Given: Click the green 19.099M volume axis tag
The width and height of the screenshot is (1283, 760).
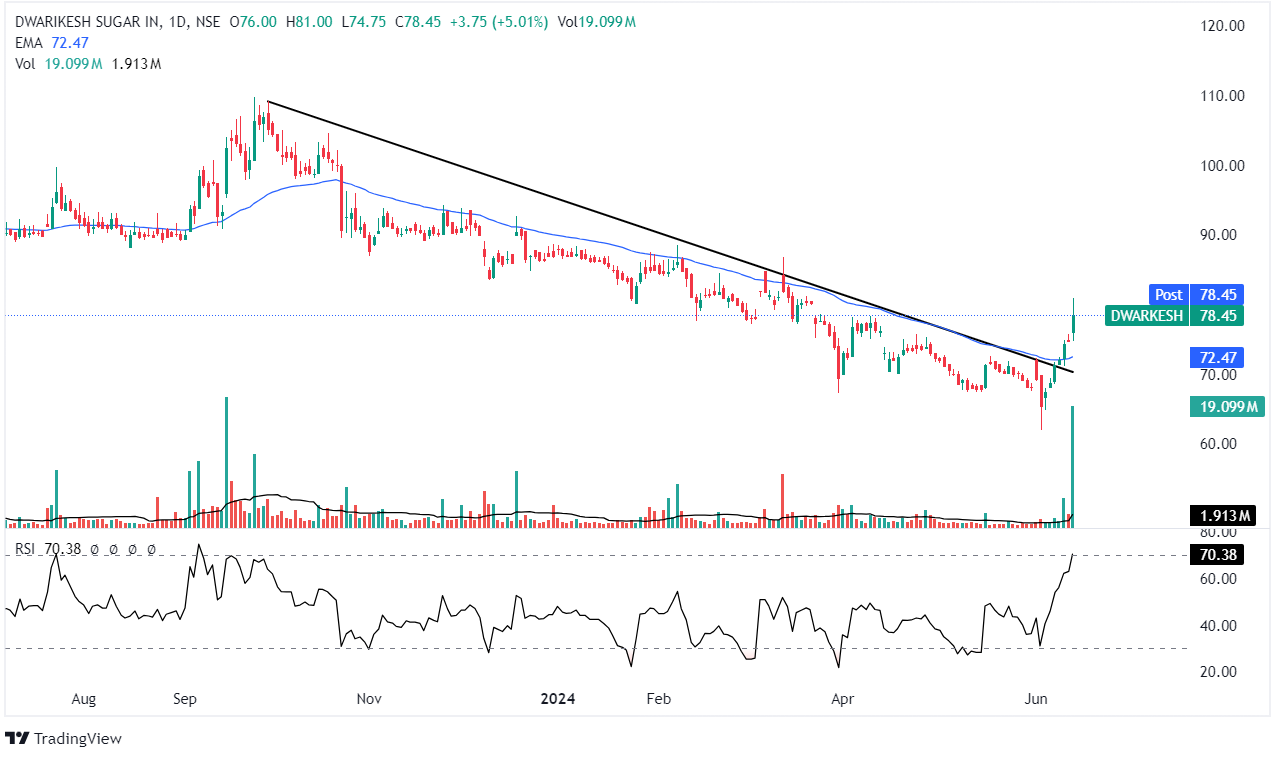Looking at the screenshot, I should (x=1226, y=406).
